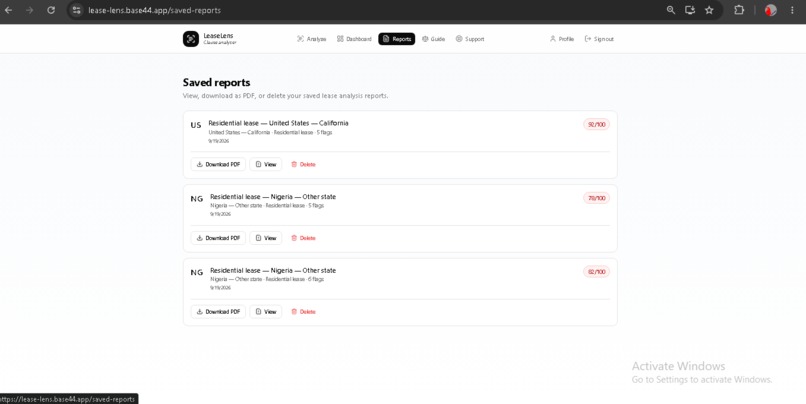The height and width of the screenshot is (404, 806).
Task: Open the browser profile avatar
Action: coord(770,10)
